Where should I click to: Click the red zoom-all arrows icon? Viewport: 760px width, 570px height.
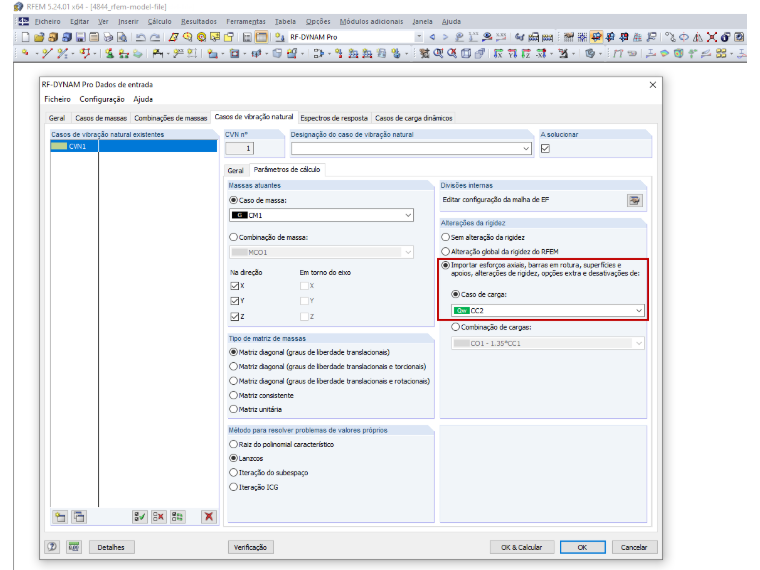pyautogui.click(x=712, y=37)
